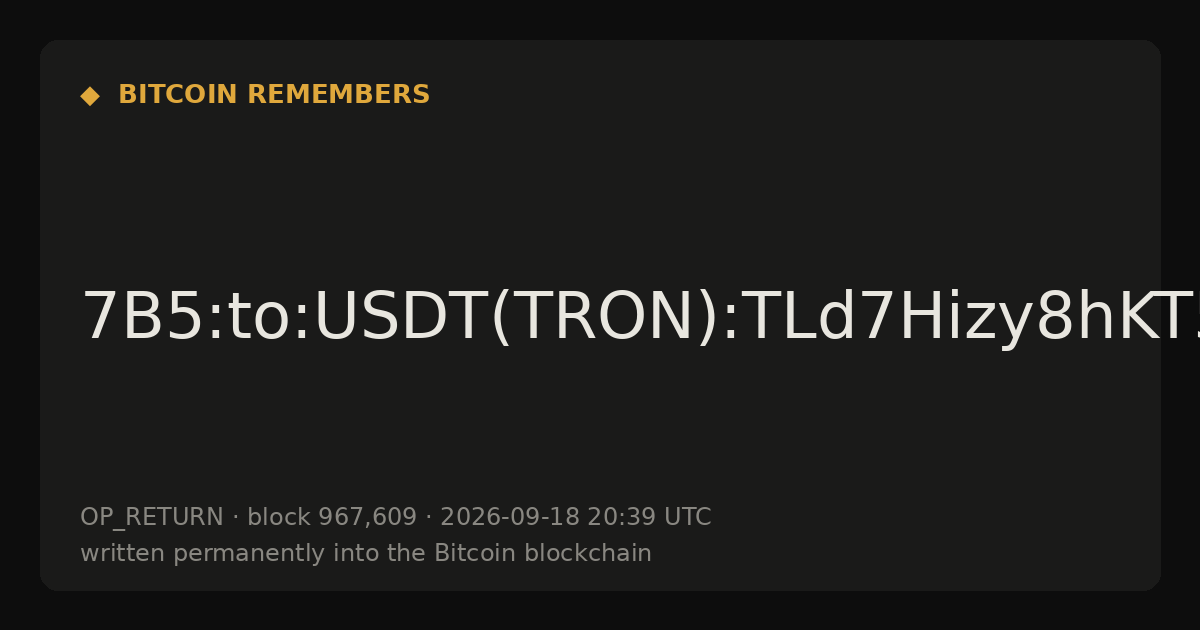Click the orange diamond icon
The height and width of the screenshot is (630, 1200).
coord(89,96)
